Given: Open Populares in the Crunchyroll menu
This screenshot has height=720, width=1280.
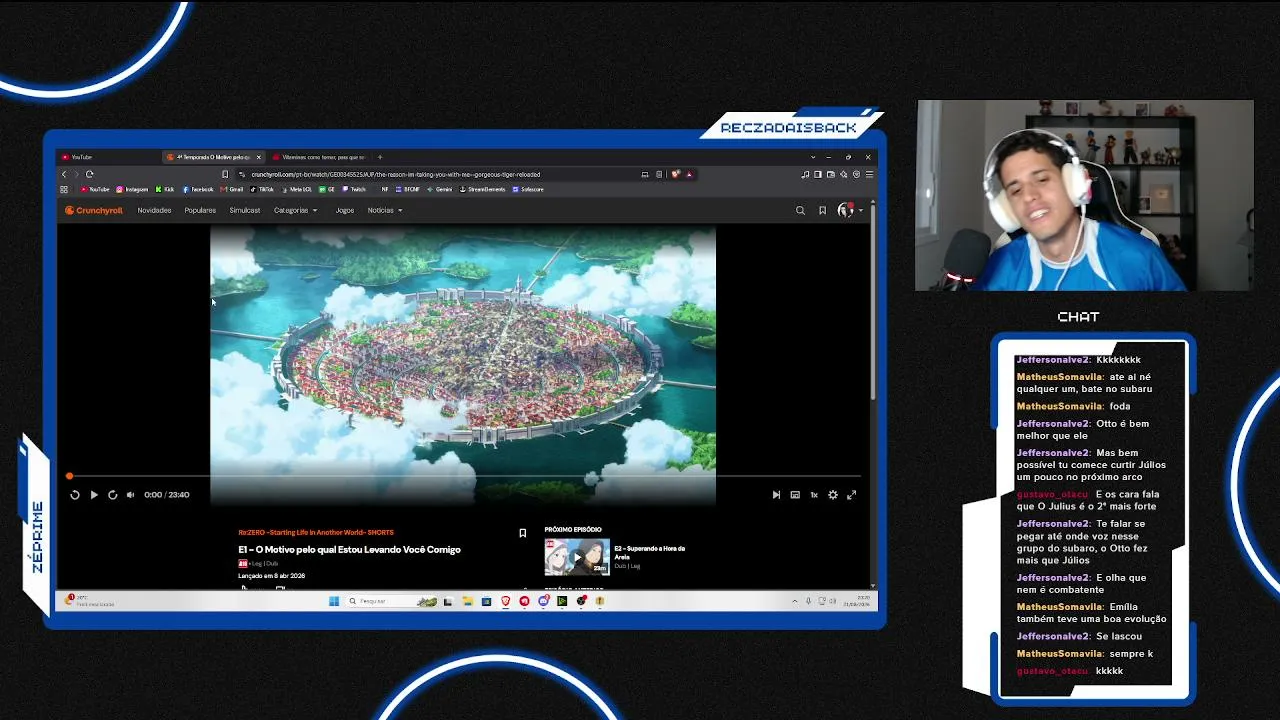Looking at the screenshot, I should pyautogui.click(x=200, y=210).
